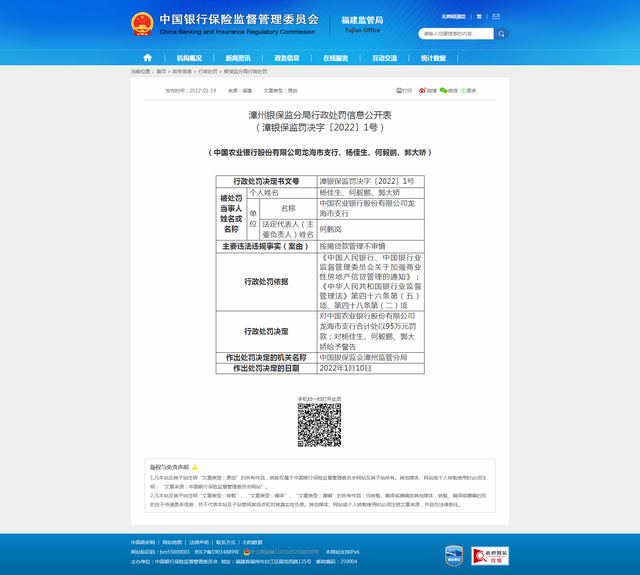Go to 银保监分局行政处罚 breadcrumb

[245, 71]
